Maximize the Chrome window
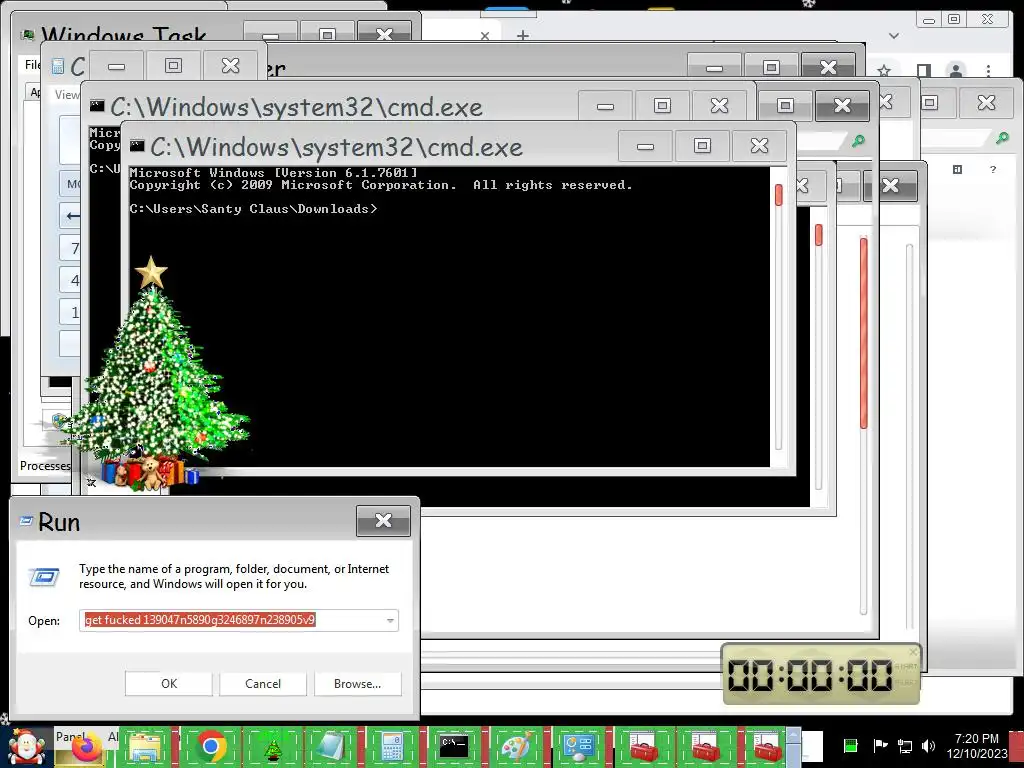The height and width of the screenshot is (768, 1024). tap(953, 19)
